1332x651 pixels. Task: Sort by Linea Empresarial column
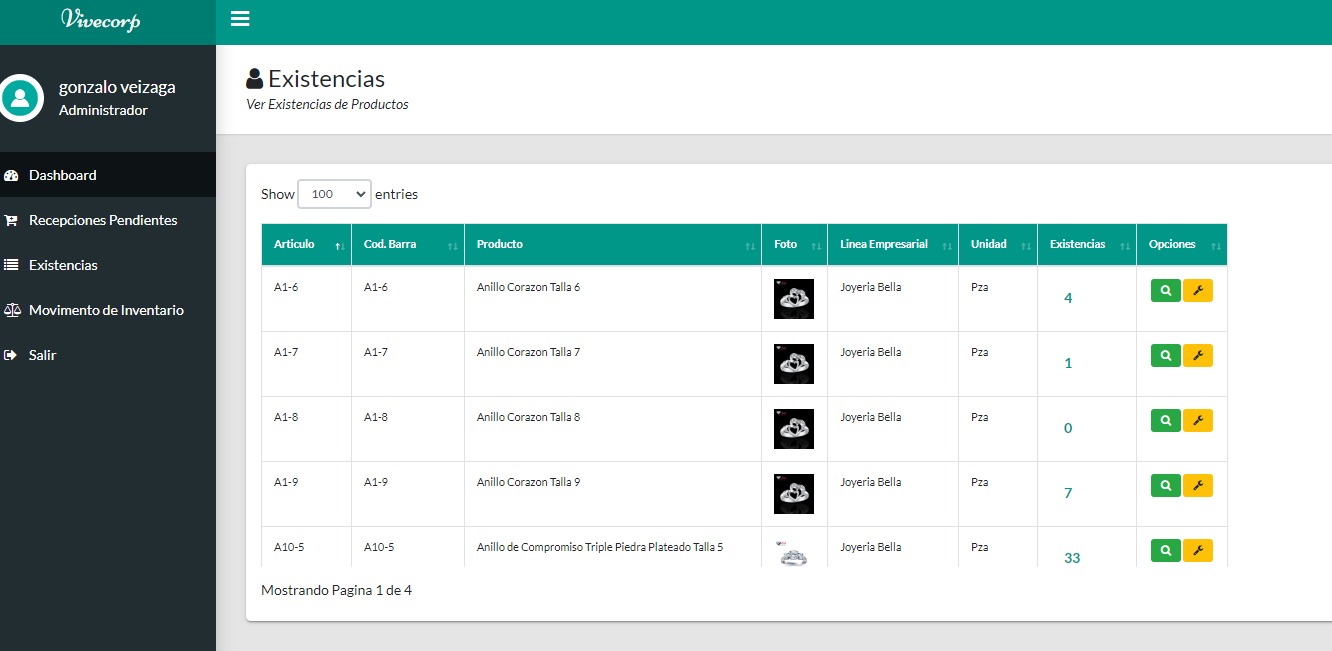click(892, 245)
